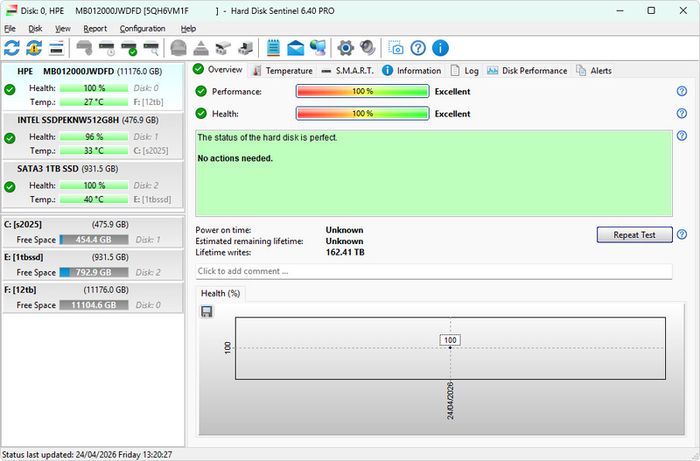Image resolution: width=700 pixels, height=461 pixels.
Task: Click the green check icon beside the SATA3 SSD
Action: click(10, 187)
